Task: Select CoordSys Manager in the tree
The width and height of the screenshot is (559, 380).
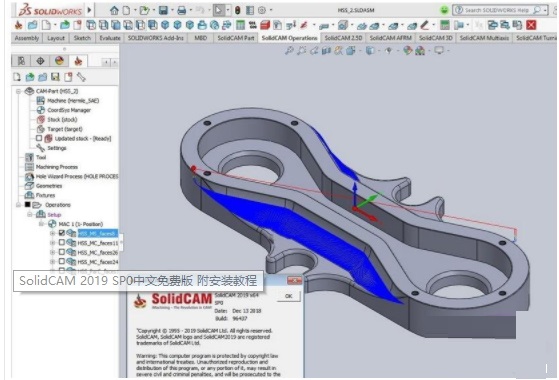Action: [69, 110]
